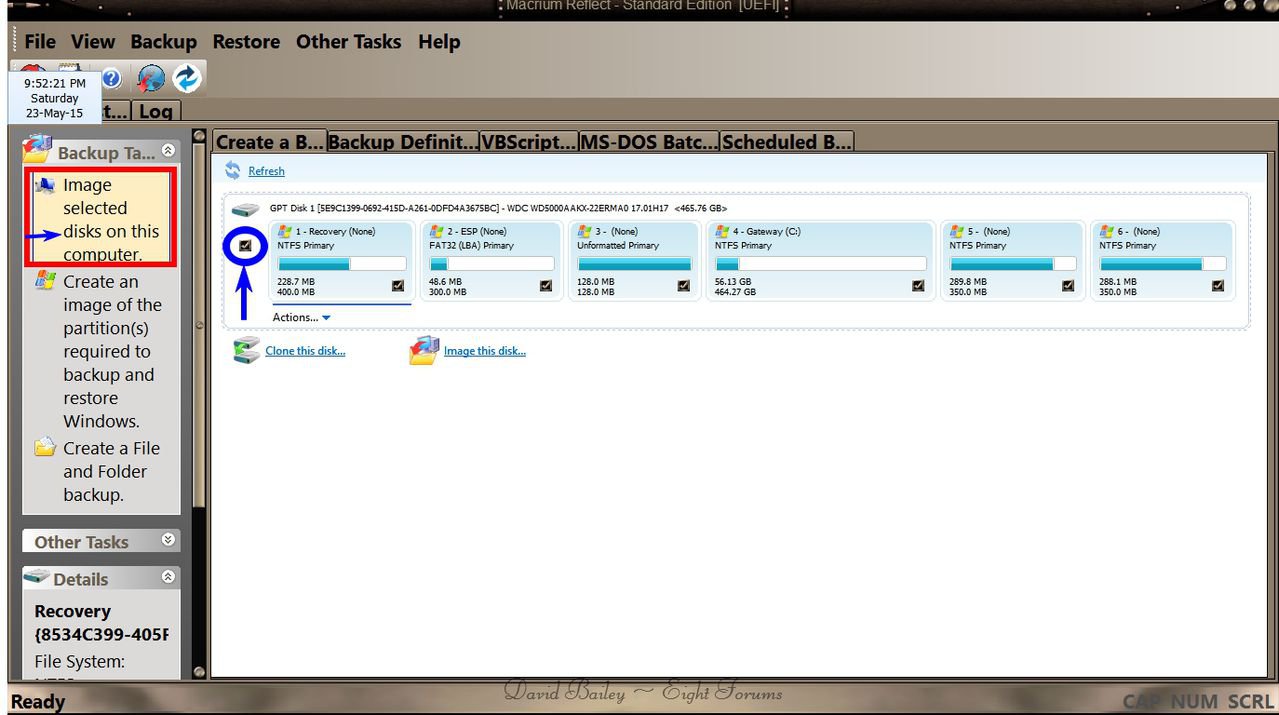Switch to the Backup Definit... tab
The height and width of the screenshot is (715, 1279).
pos(403,142)
